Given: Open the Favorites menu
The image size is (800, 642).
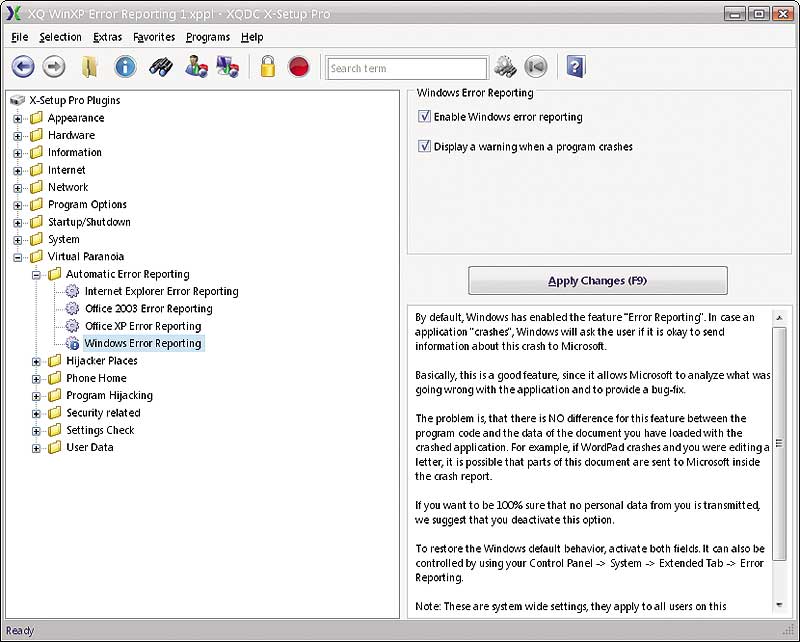Looking at the screenshot, I should click(154, 37).
